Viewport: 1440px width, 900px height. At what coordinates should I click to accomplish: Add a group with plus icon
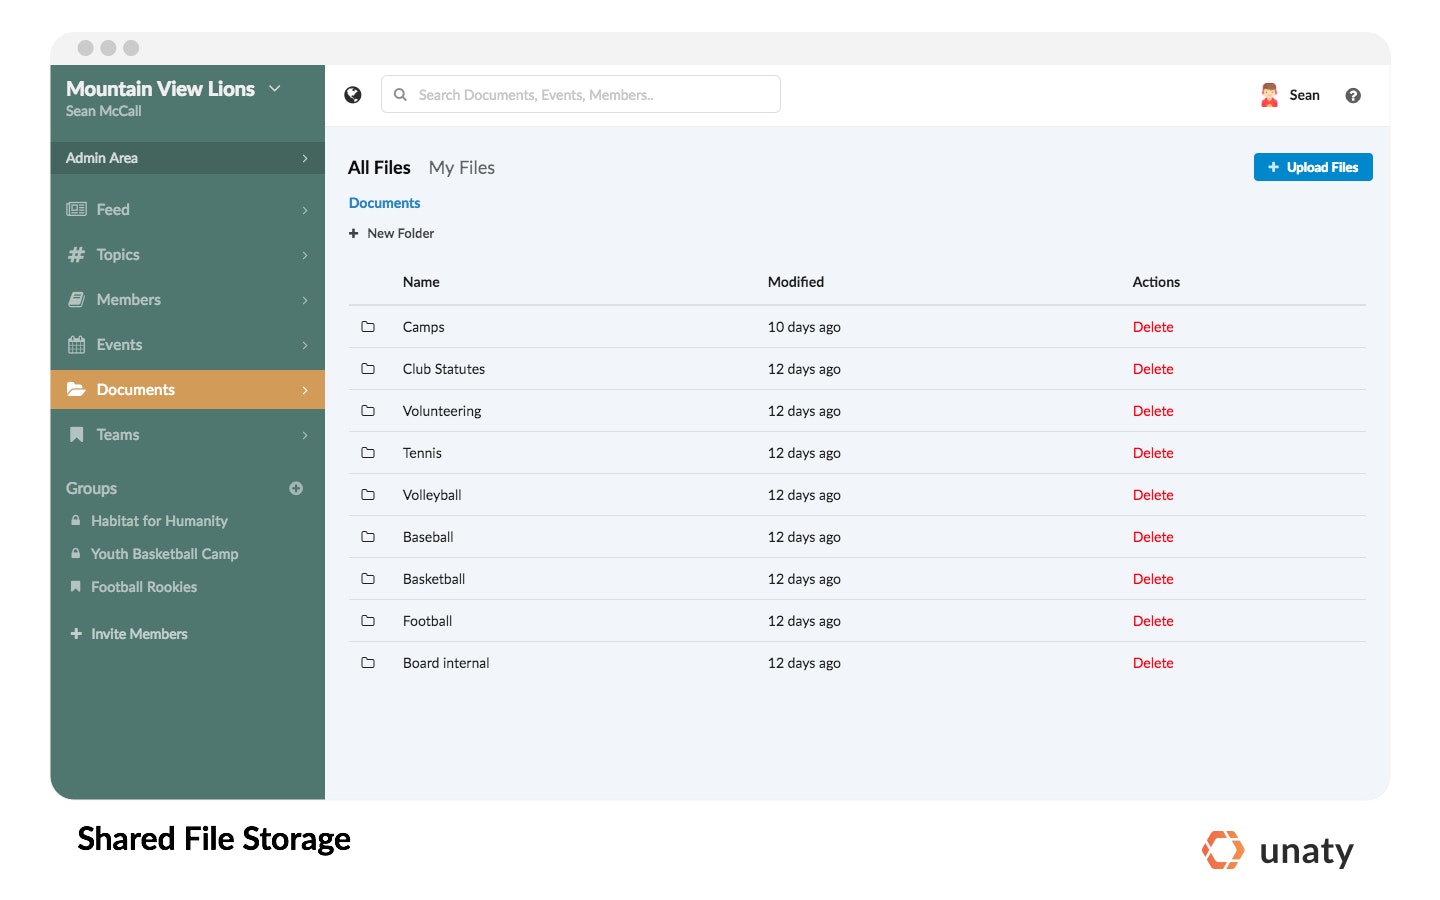coord(296,488)
